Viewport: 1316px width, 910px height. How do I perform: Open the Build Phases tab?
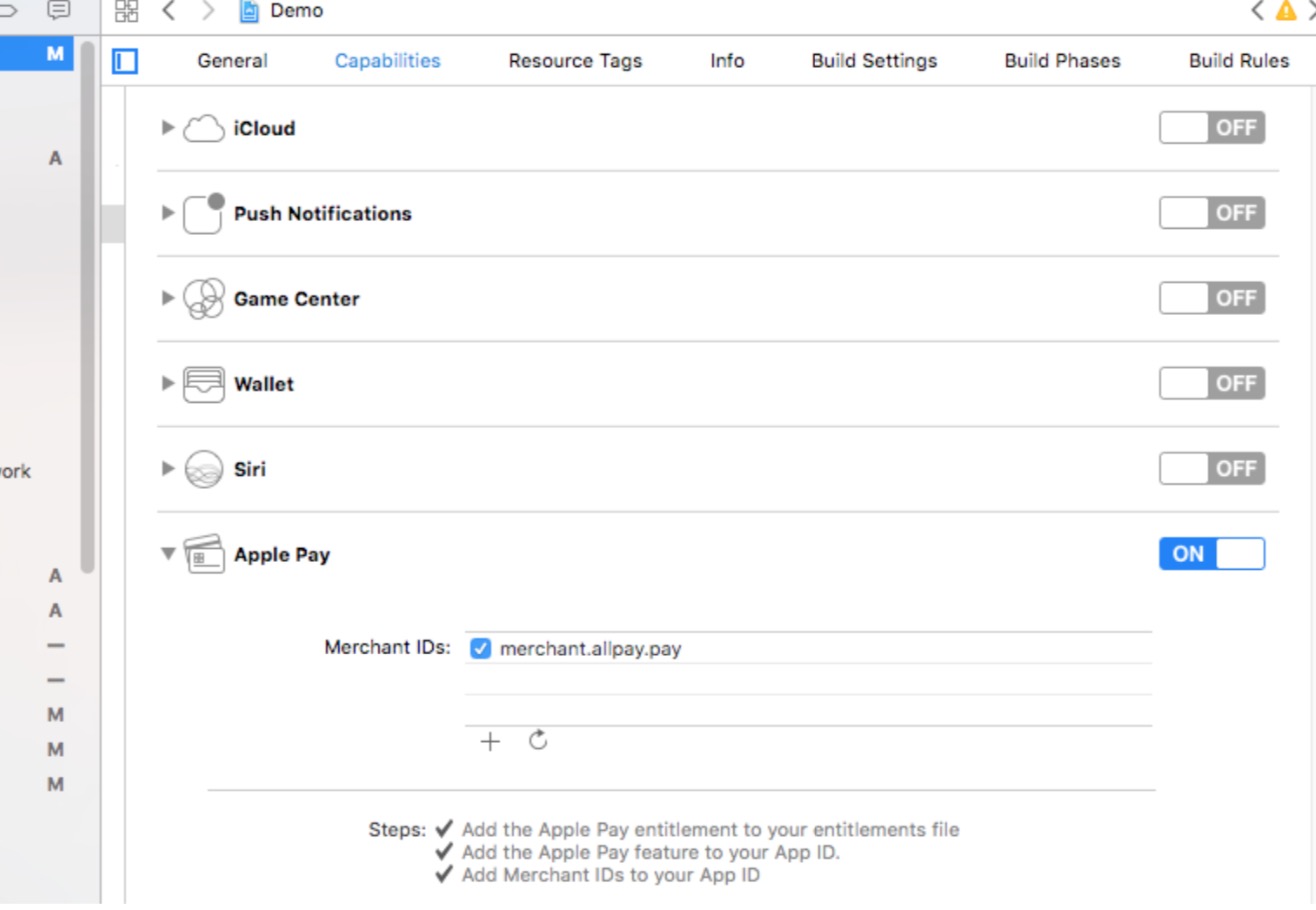[1062, 61]
